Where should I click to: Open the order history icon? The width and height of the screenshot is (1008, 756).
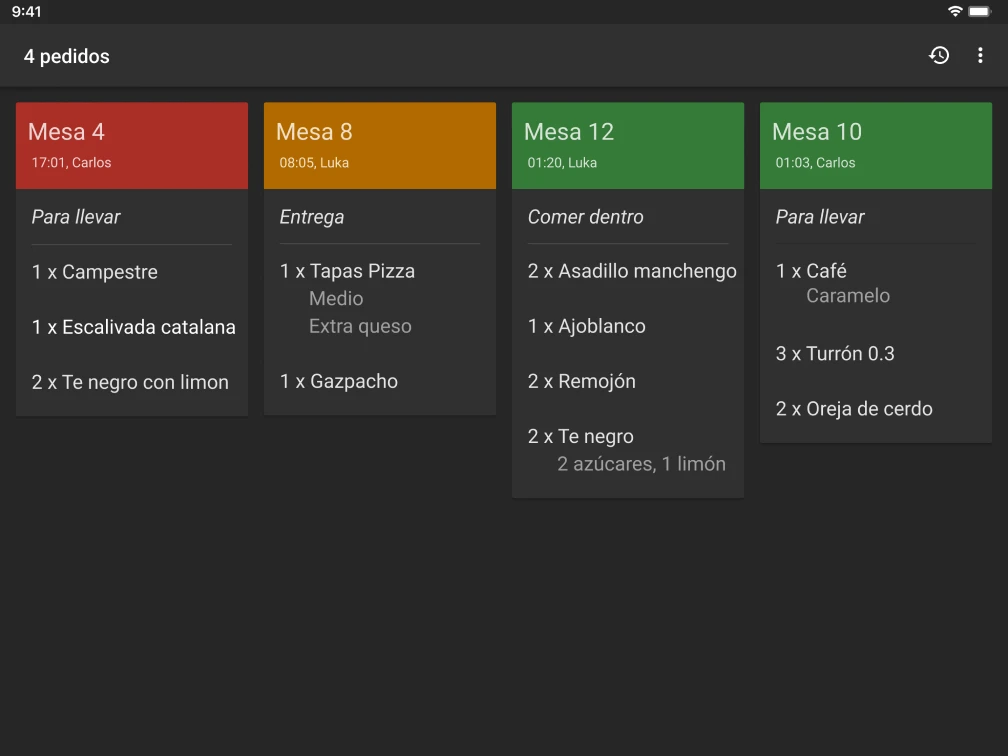(939, 55)
